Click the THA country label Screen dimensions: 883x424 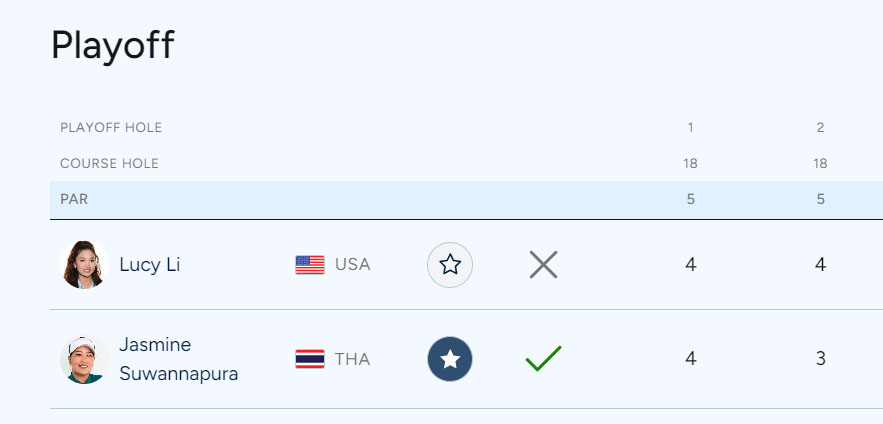pyautogui.click(x=353, y=359)
